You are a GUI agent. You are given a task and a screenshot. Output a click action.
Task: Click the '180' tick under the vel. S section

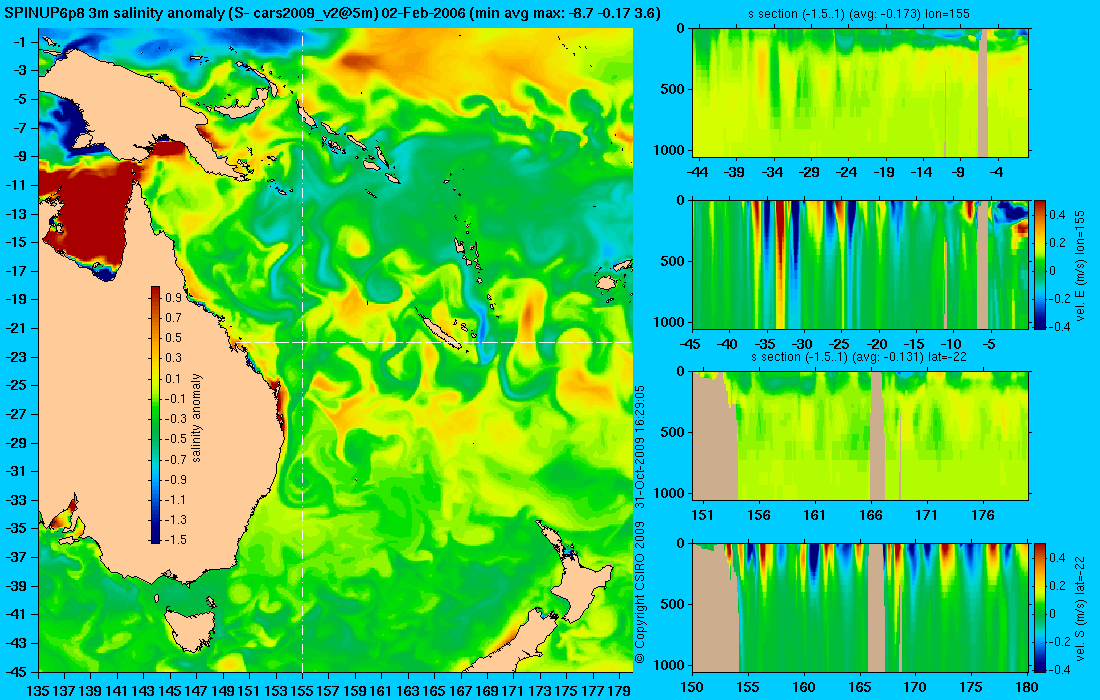coord(1027,687)
